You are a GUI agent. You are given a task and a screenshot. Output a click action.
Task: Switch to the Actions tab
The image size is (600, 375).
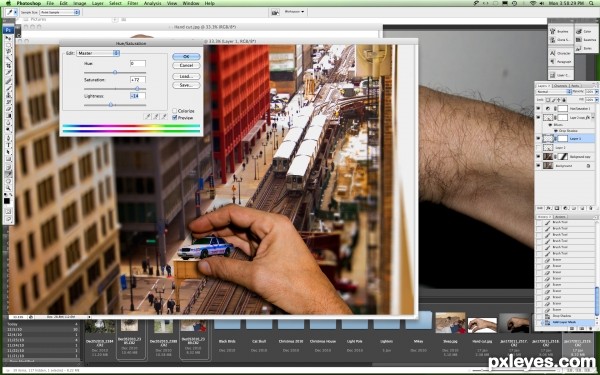(x=560, y=217)
